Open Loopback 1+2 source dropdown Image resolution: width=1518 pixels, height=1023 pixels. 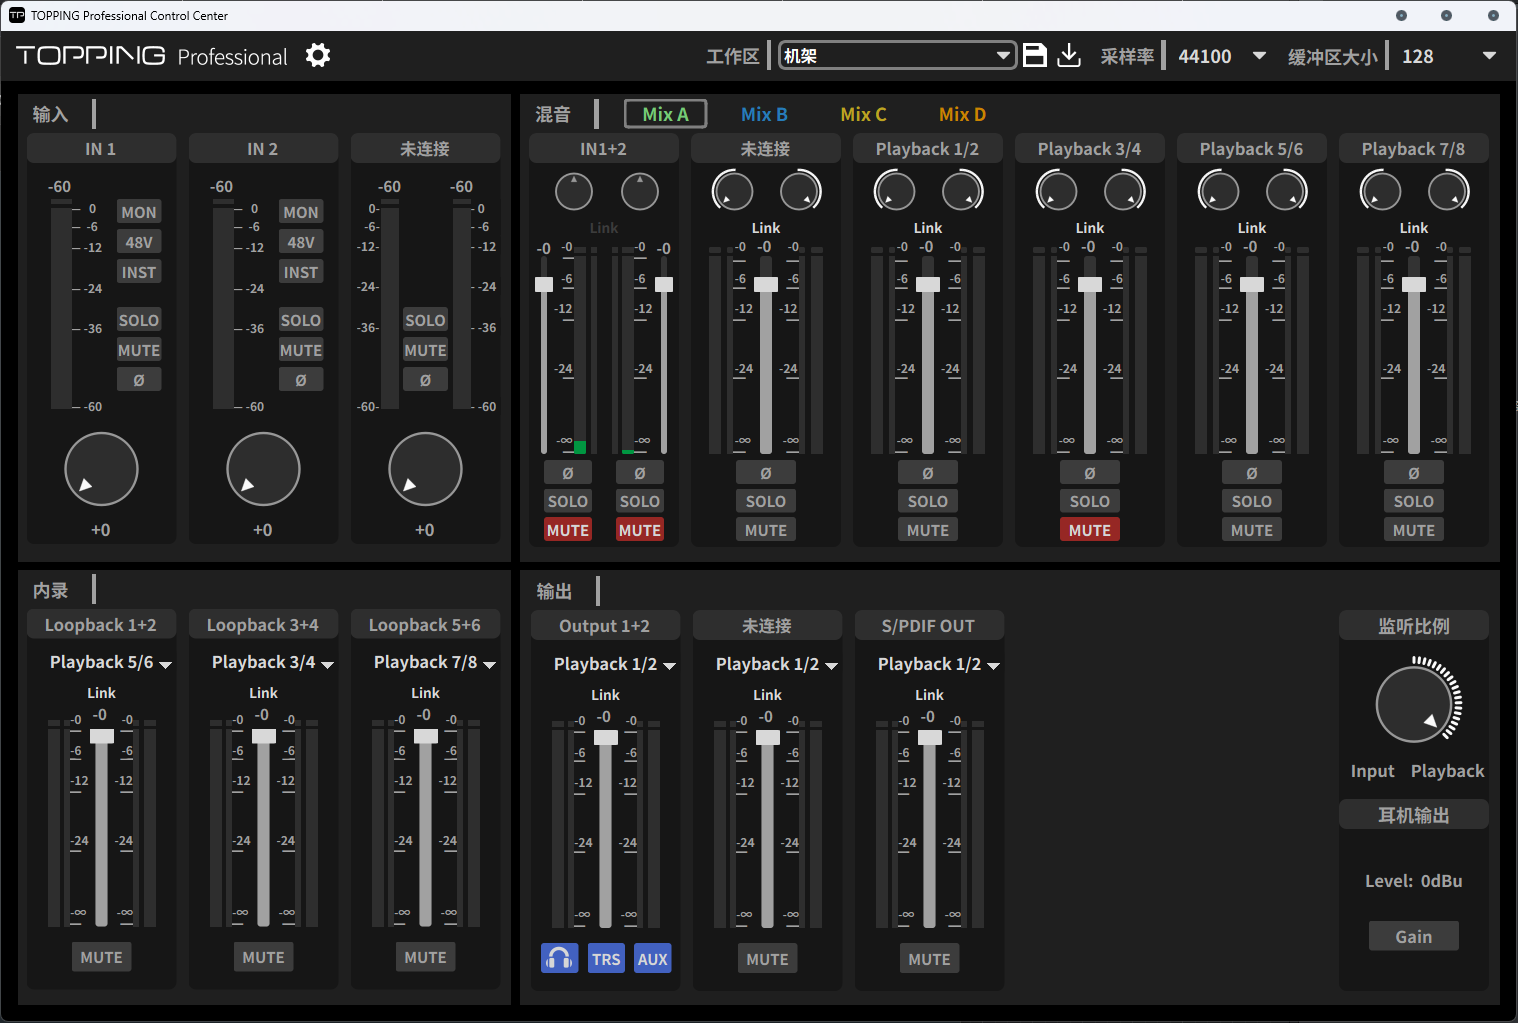[110, 663]
